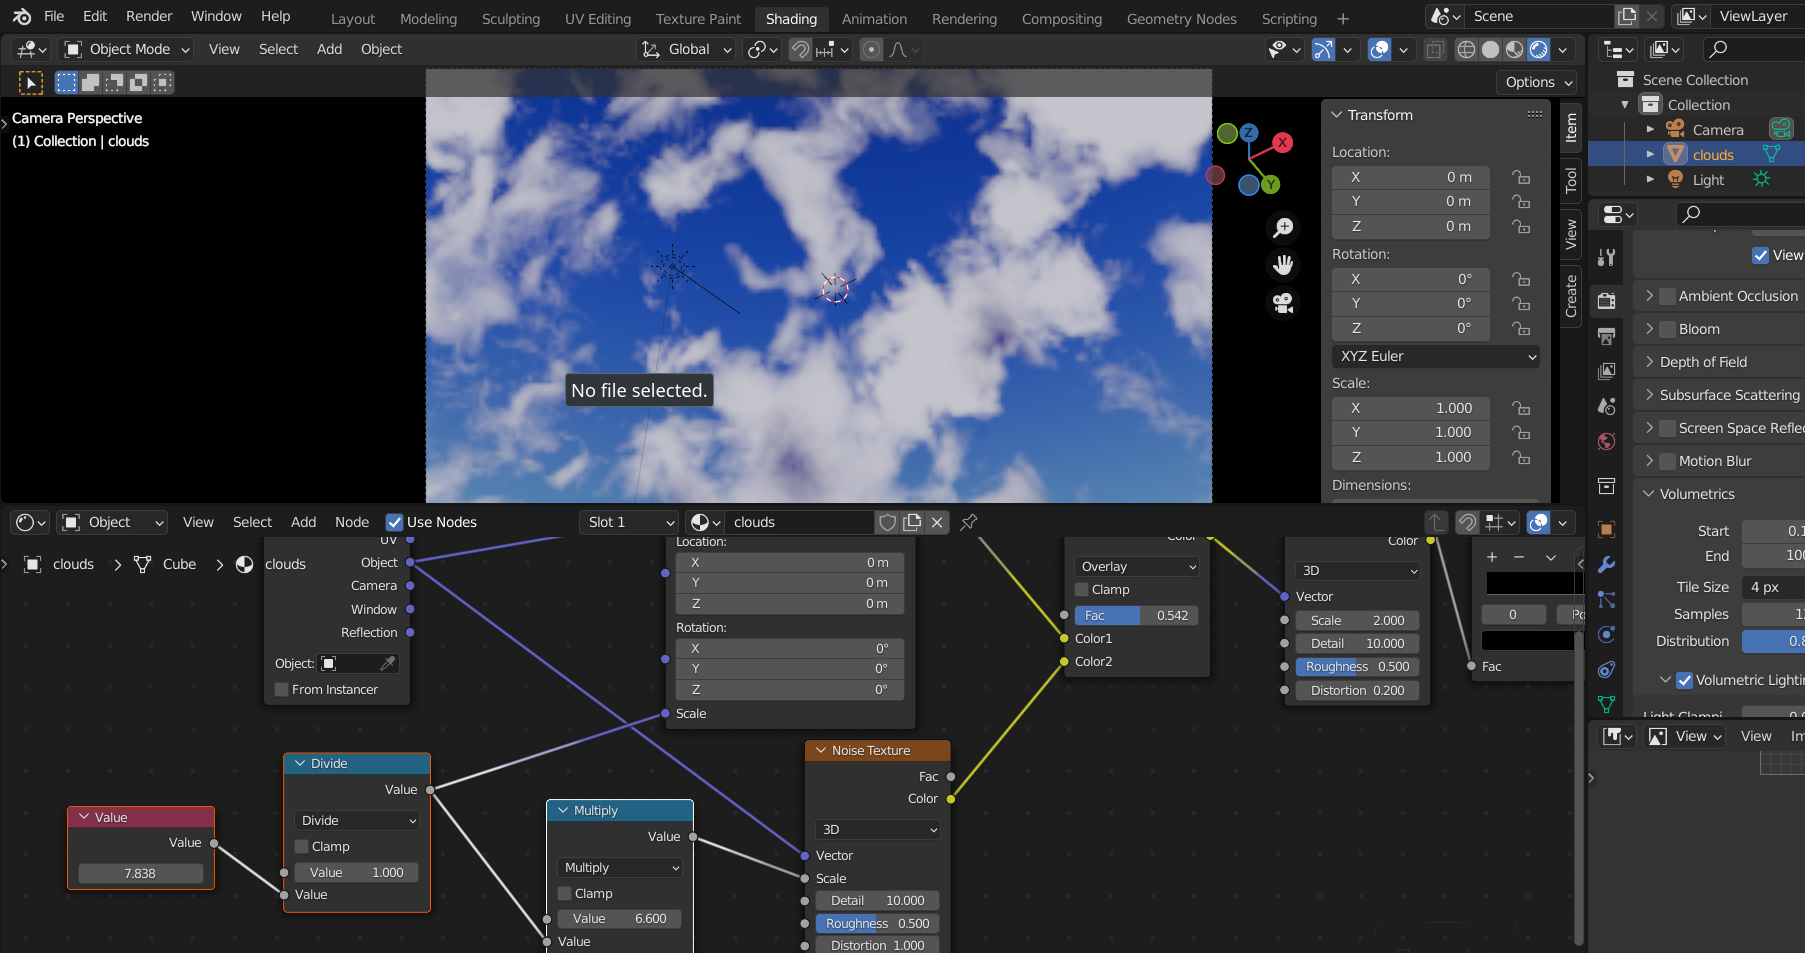Click the fake user shield icon
1805x953 pixels.
[887, 522]
